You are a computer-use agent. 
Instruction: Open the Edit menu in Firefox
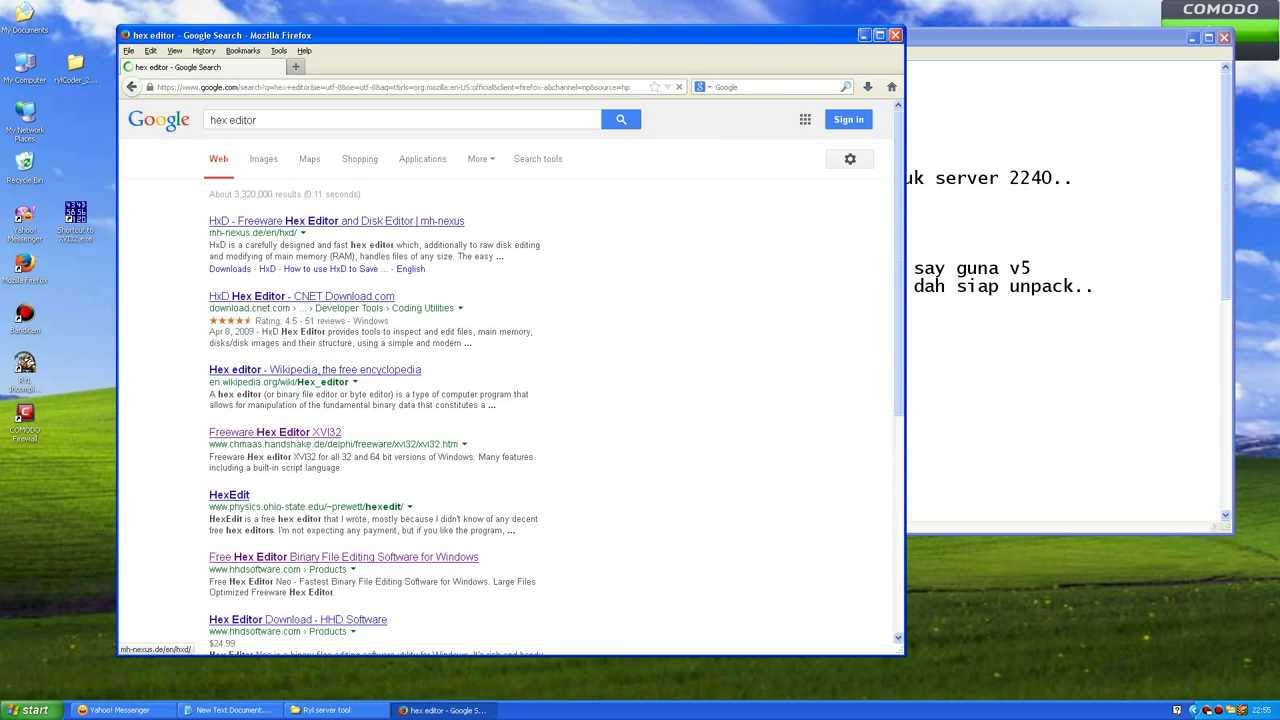(x=150, y=51)
